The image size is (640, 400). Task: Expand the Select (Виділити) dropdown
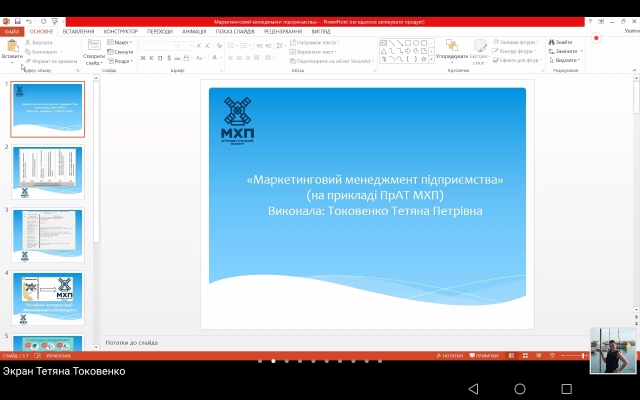tap(564, 60)
